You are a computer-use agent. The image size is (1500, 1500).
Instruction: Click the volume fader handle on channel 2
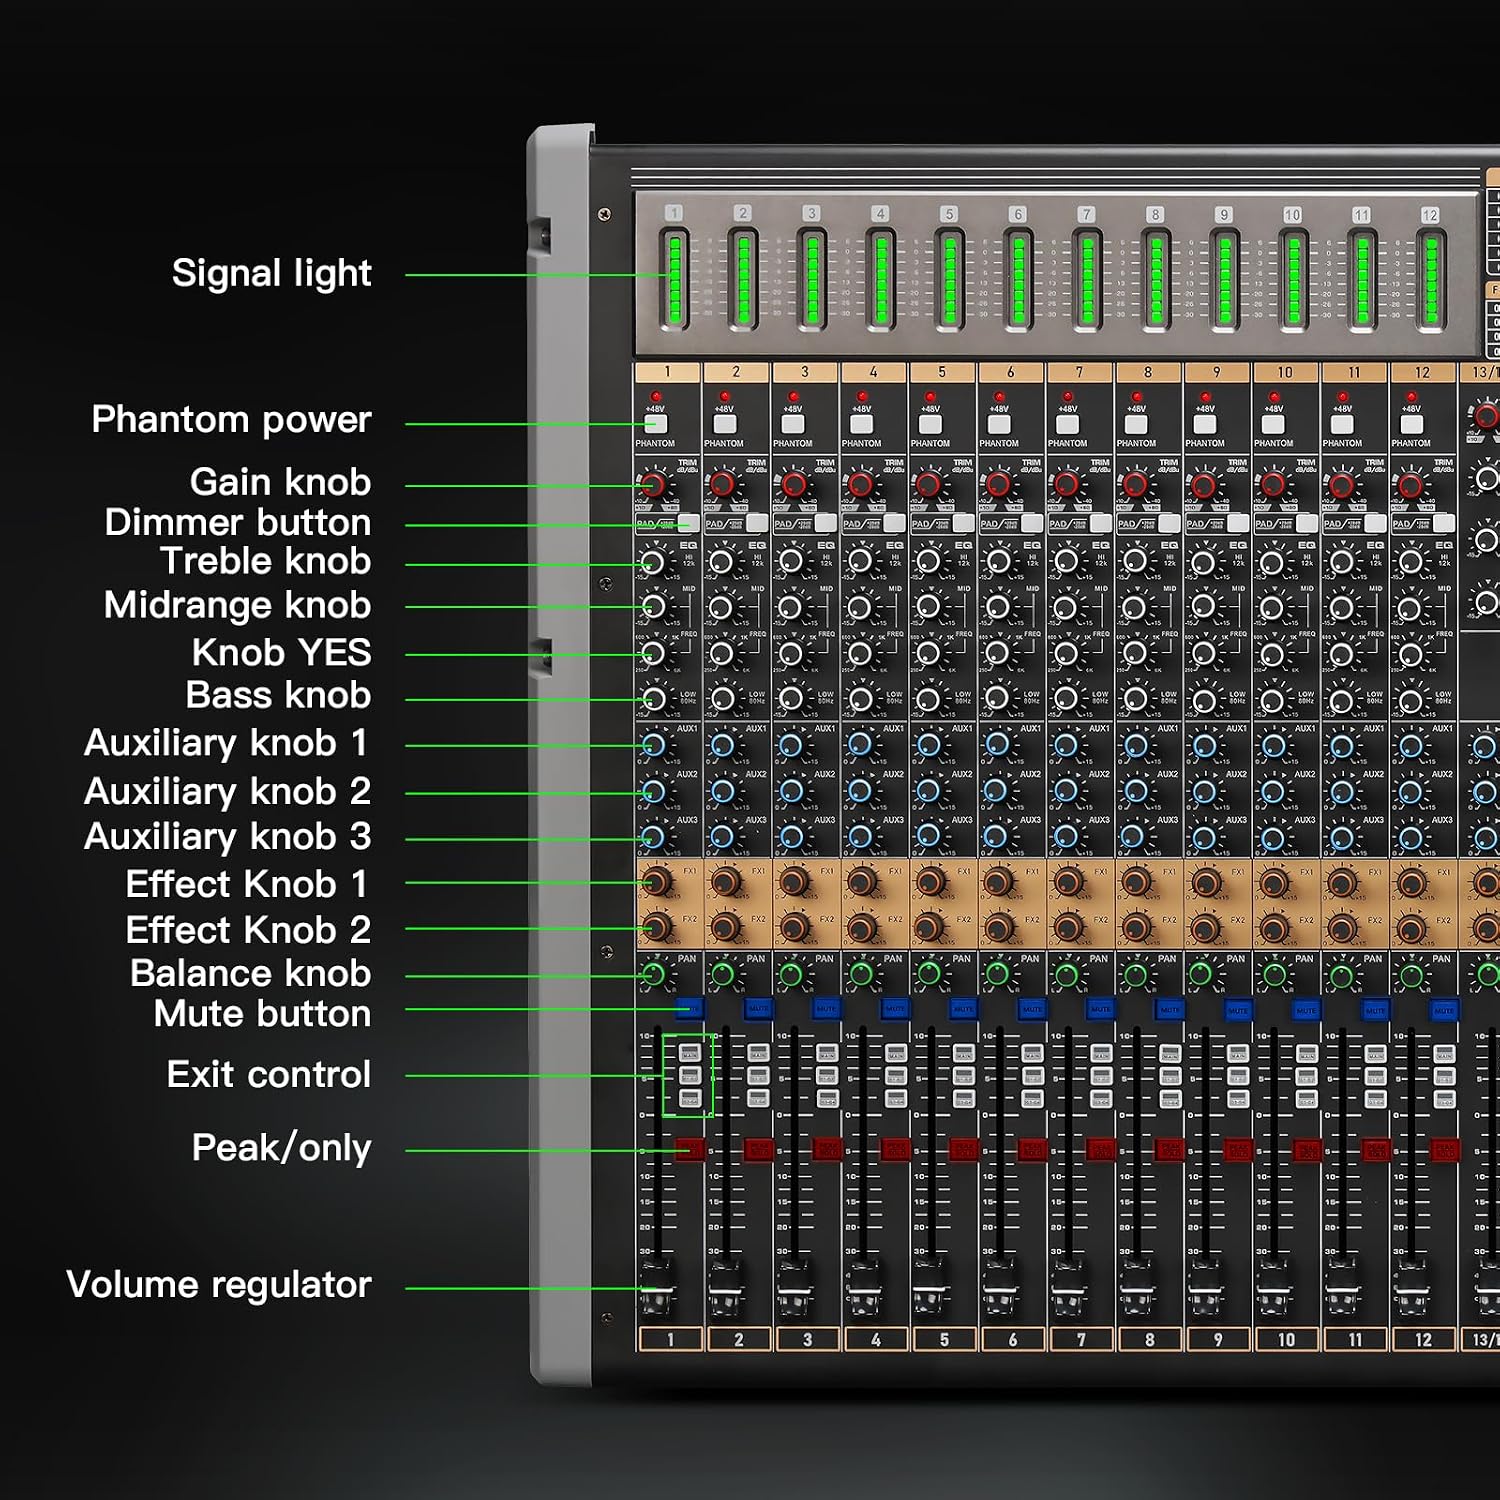725,1288
